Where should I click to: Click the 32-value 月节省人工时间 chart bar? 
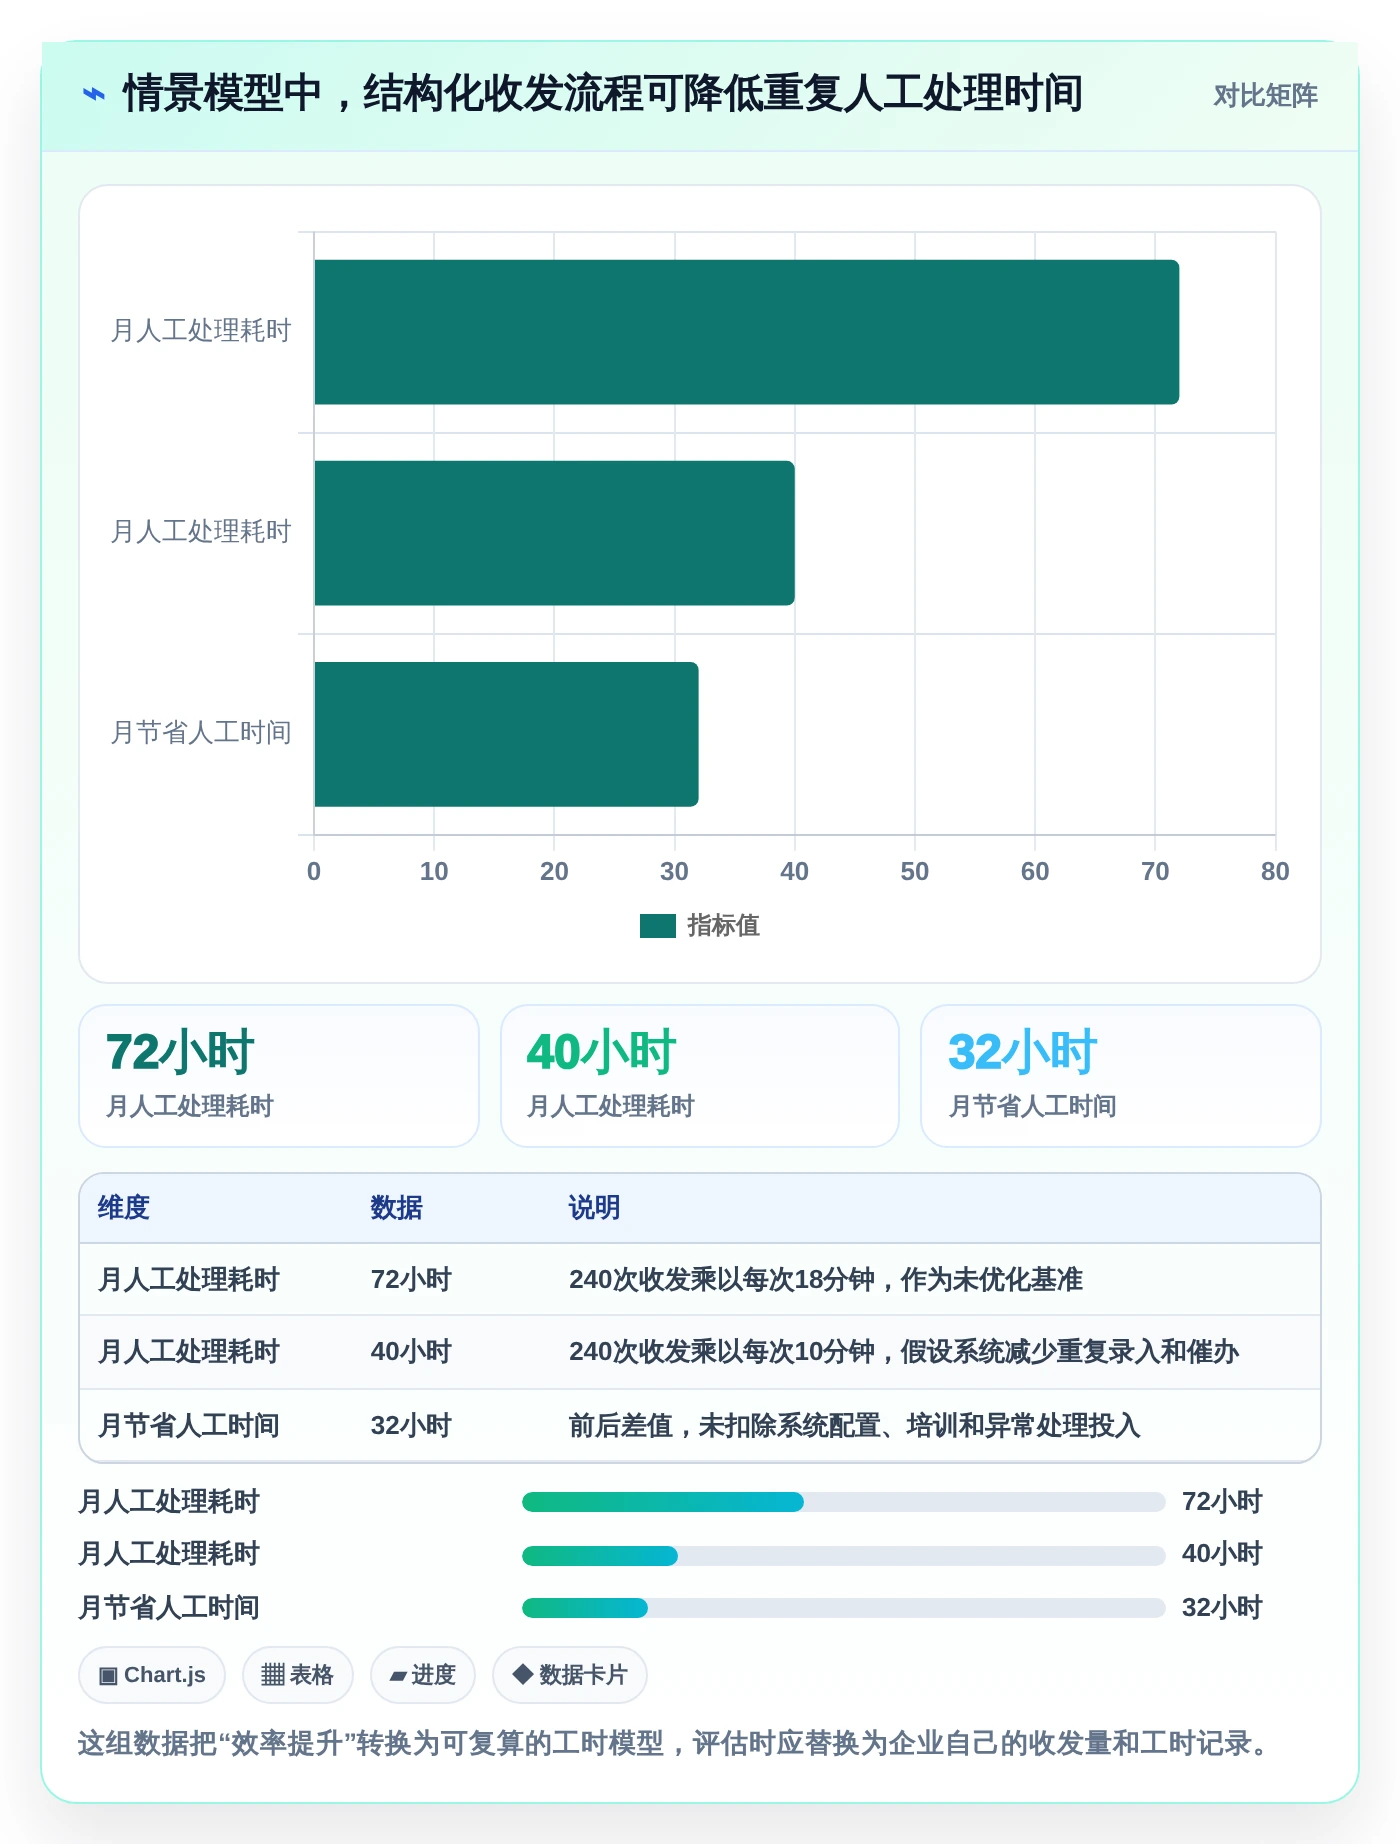point(507,734)
